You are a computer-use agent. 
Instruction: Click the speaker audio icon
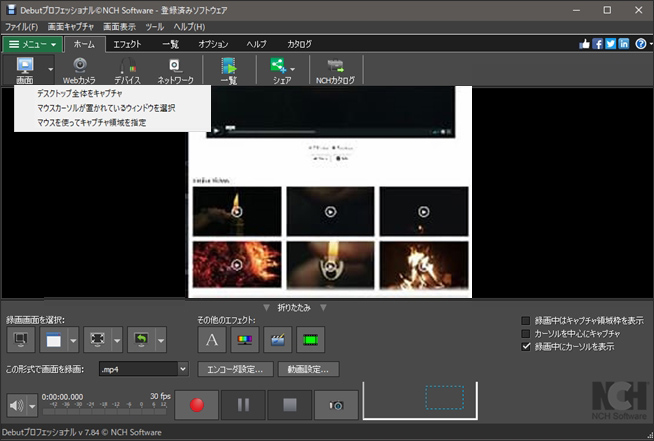17,405
